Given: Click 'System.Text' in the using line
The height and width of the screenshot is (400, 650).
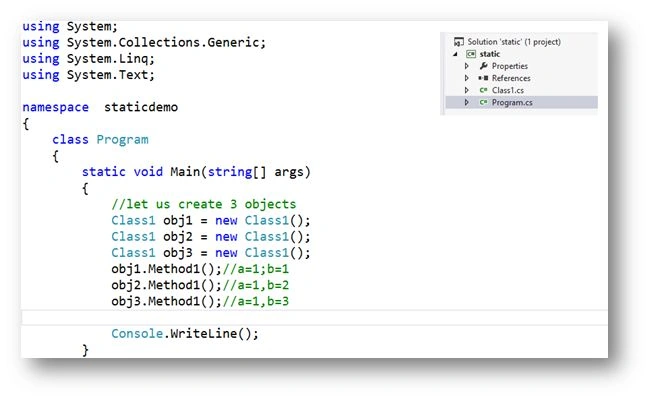Looking at the screenshot, I should [x=107, y=75].
